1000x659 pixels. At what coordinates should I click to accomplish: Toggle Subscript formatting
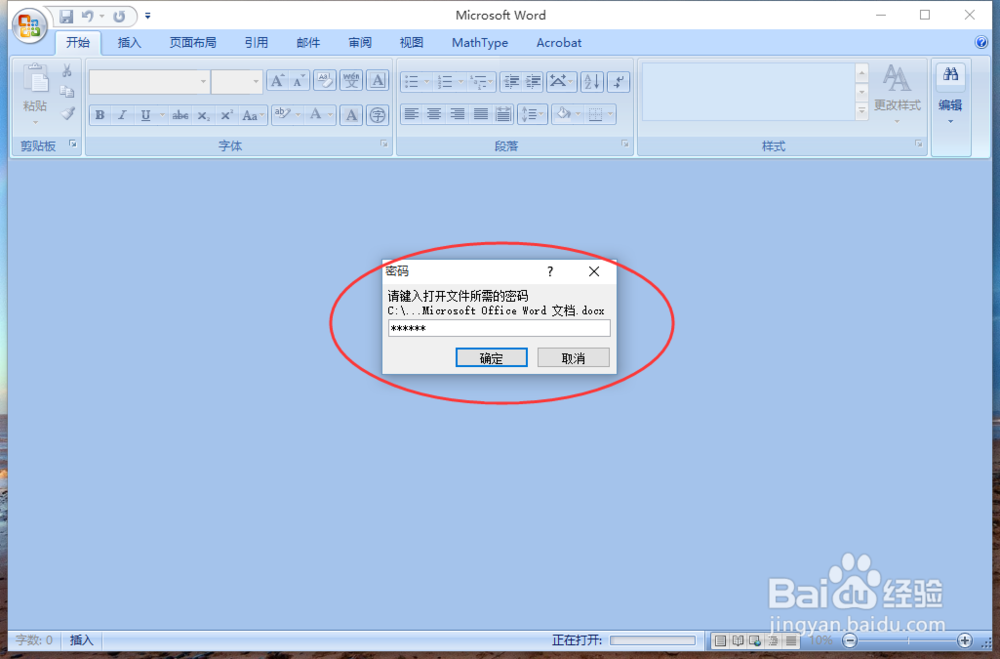click(203, 115)
